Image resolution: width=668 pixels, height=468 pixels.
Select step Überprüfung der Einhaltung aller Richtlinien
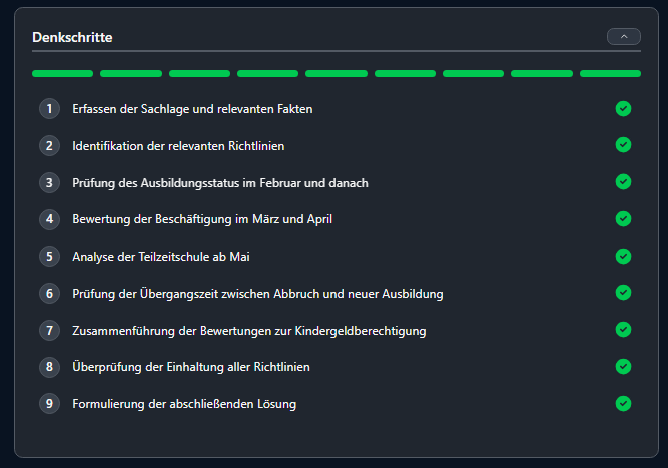tap(190, 367)
